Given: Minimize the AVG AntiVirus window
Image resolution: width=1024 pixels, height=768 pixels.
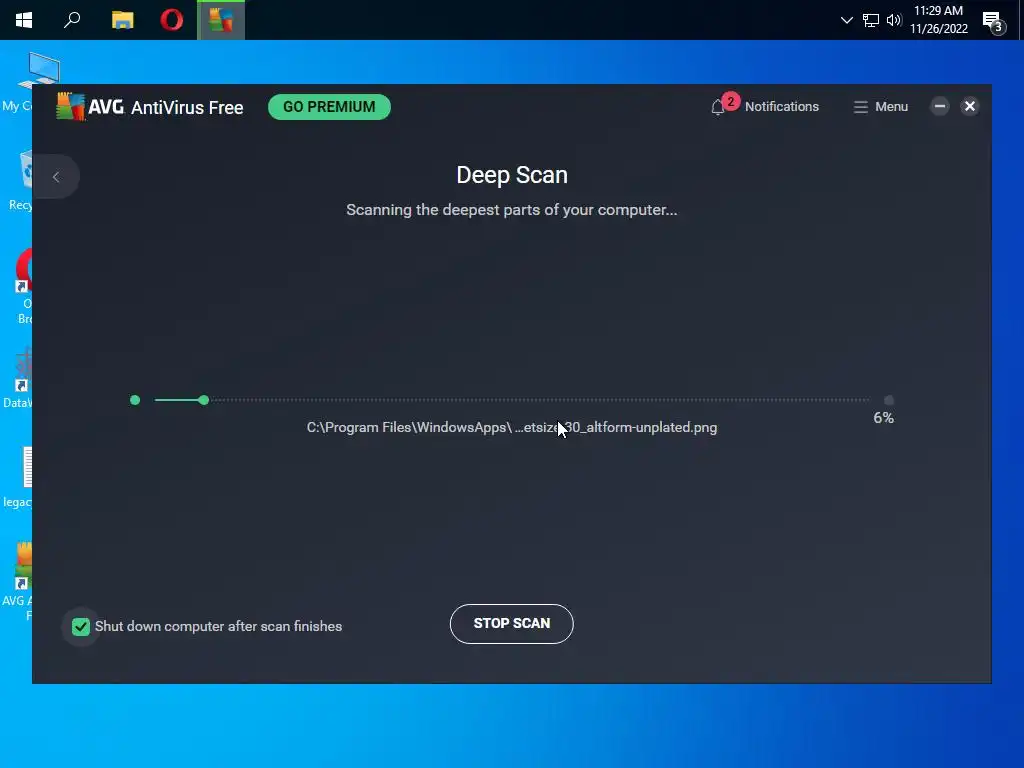Looking at the screenshot, I should click(940, 106).
